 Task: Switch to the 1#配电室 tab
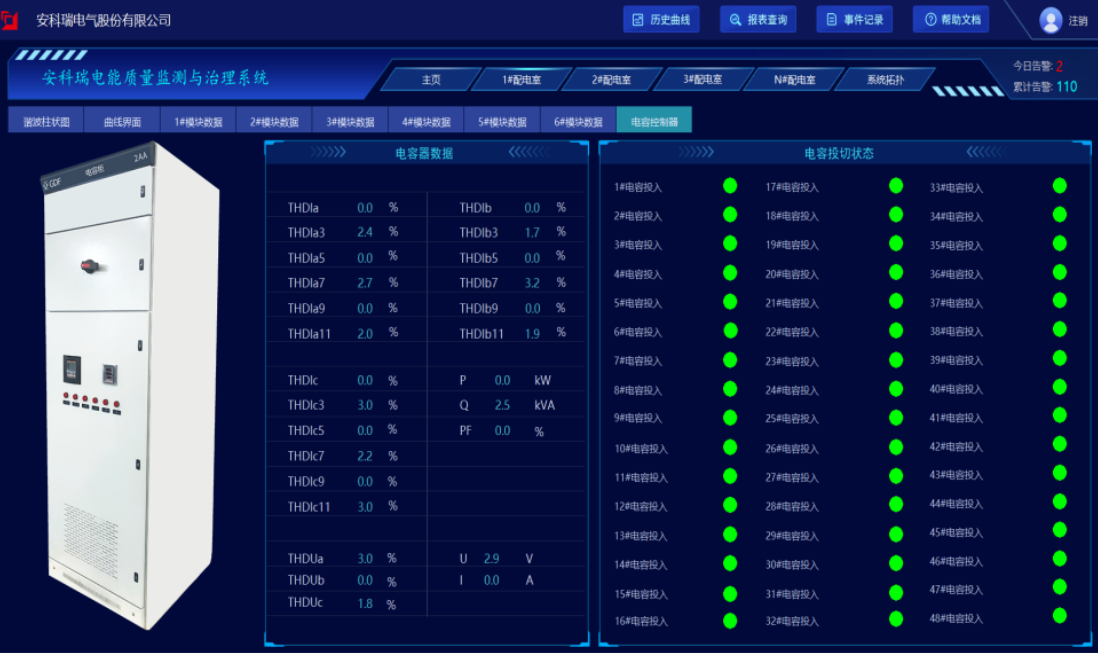(521, 80)
